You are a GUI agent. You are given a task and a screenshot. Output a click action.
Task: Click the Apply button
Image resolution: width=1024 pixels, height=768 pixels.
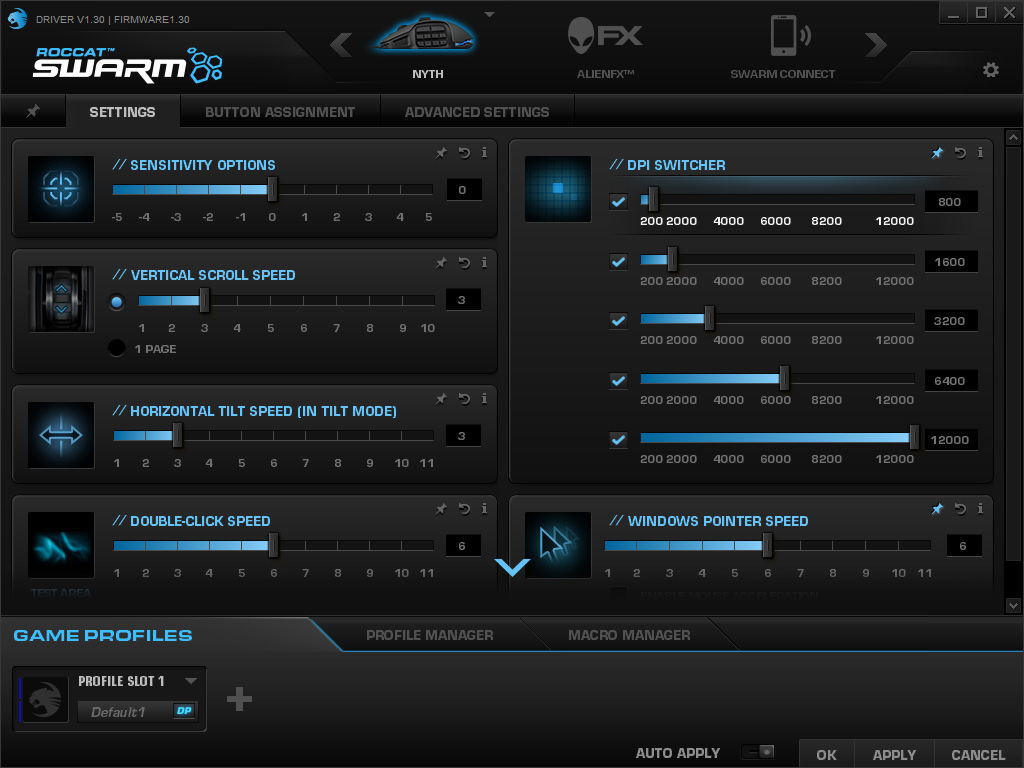[894, 754]
